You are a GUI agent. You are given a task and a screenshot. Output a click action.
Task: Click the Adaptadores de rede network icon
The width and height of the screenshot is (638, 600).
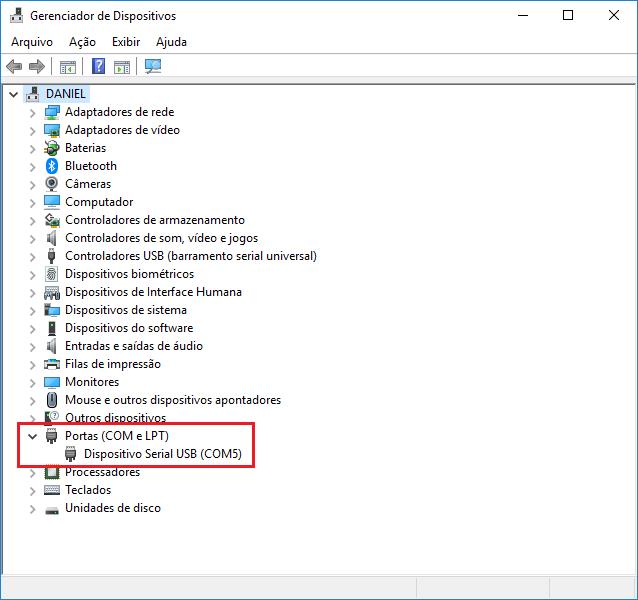(x=52, y=112)
